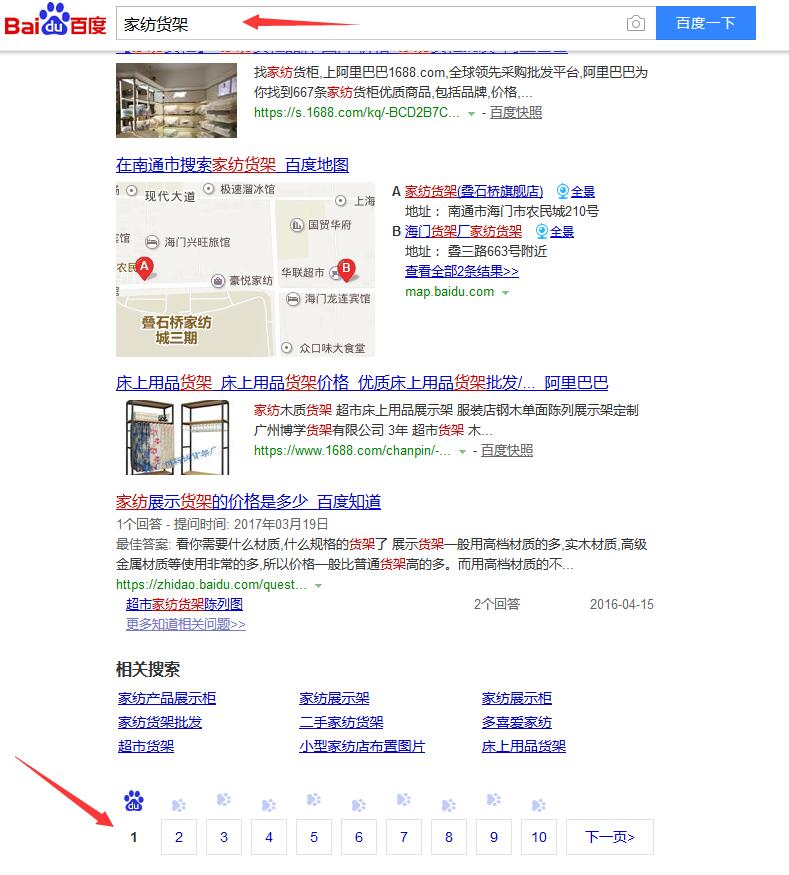Image resolution: width=789 pixels, height=875 pixels.
Task: Go to results page 2
Action: [179, 837]
